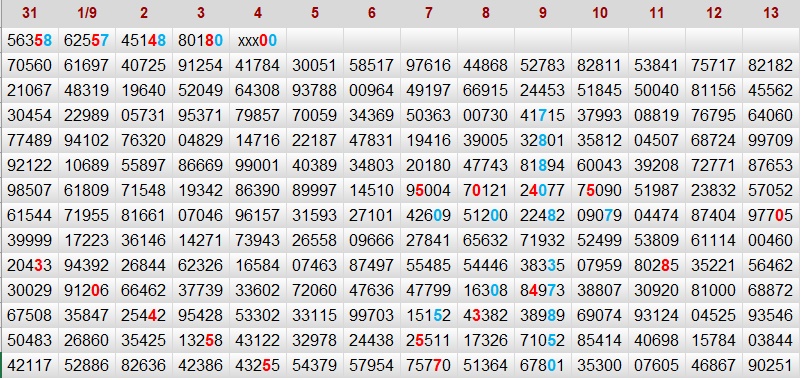This screenshot has width=801, height=380.
Task: Click column header 13
Action: click(x=771, y=13)
